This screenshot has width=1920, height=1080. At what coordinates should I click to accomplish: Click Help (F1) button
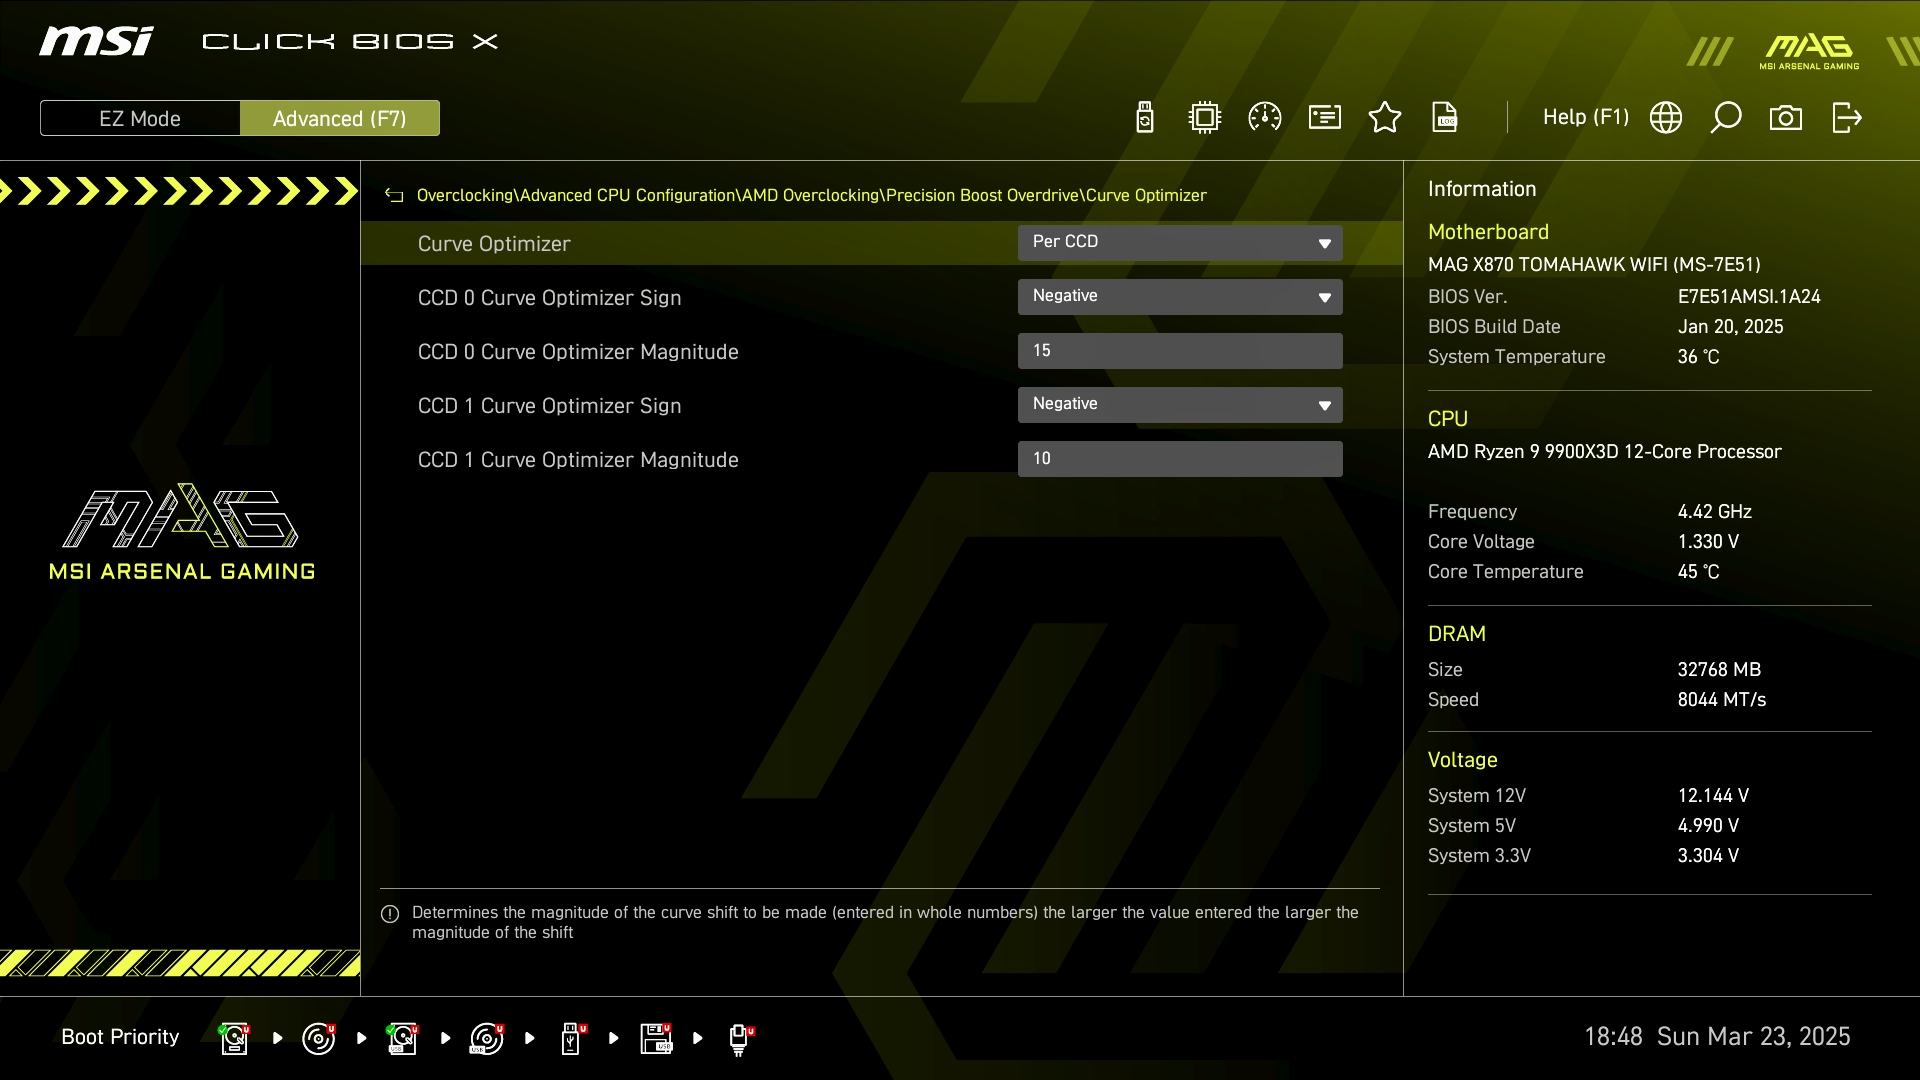1585,118
